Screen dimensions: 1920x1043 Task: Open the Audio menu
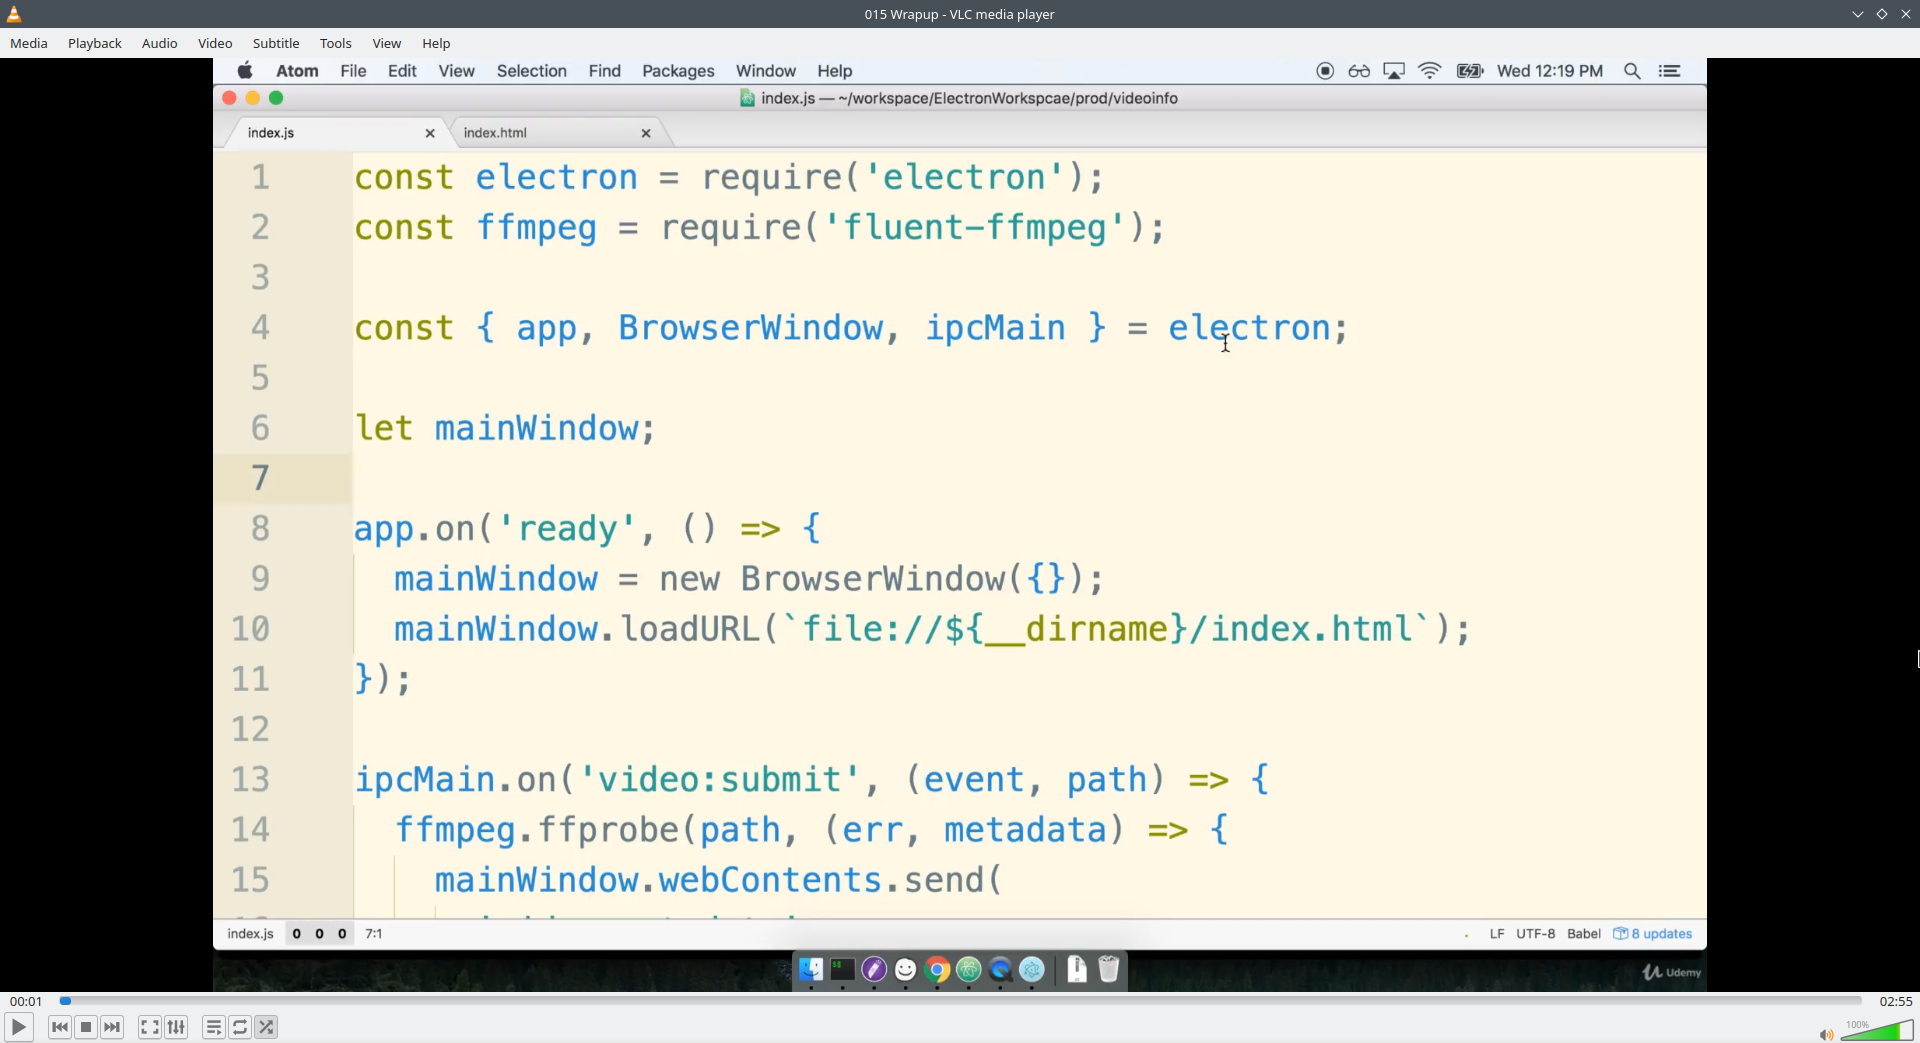tap(159, 43)
